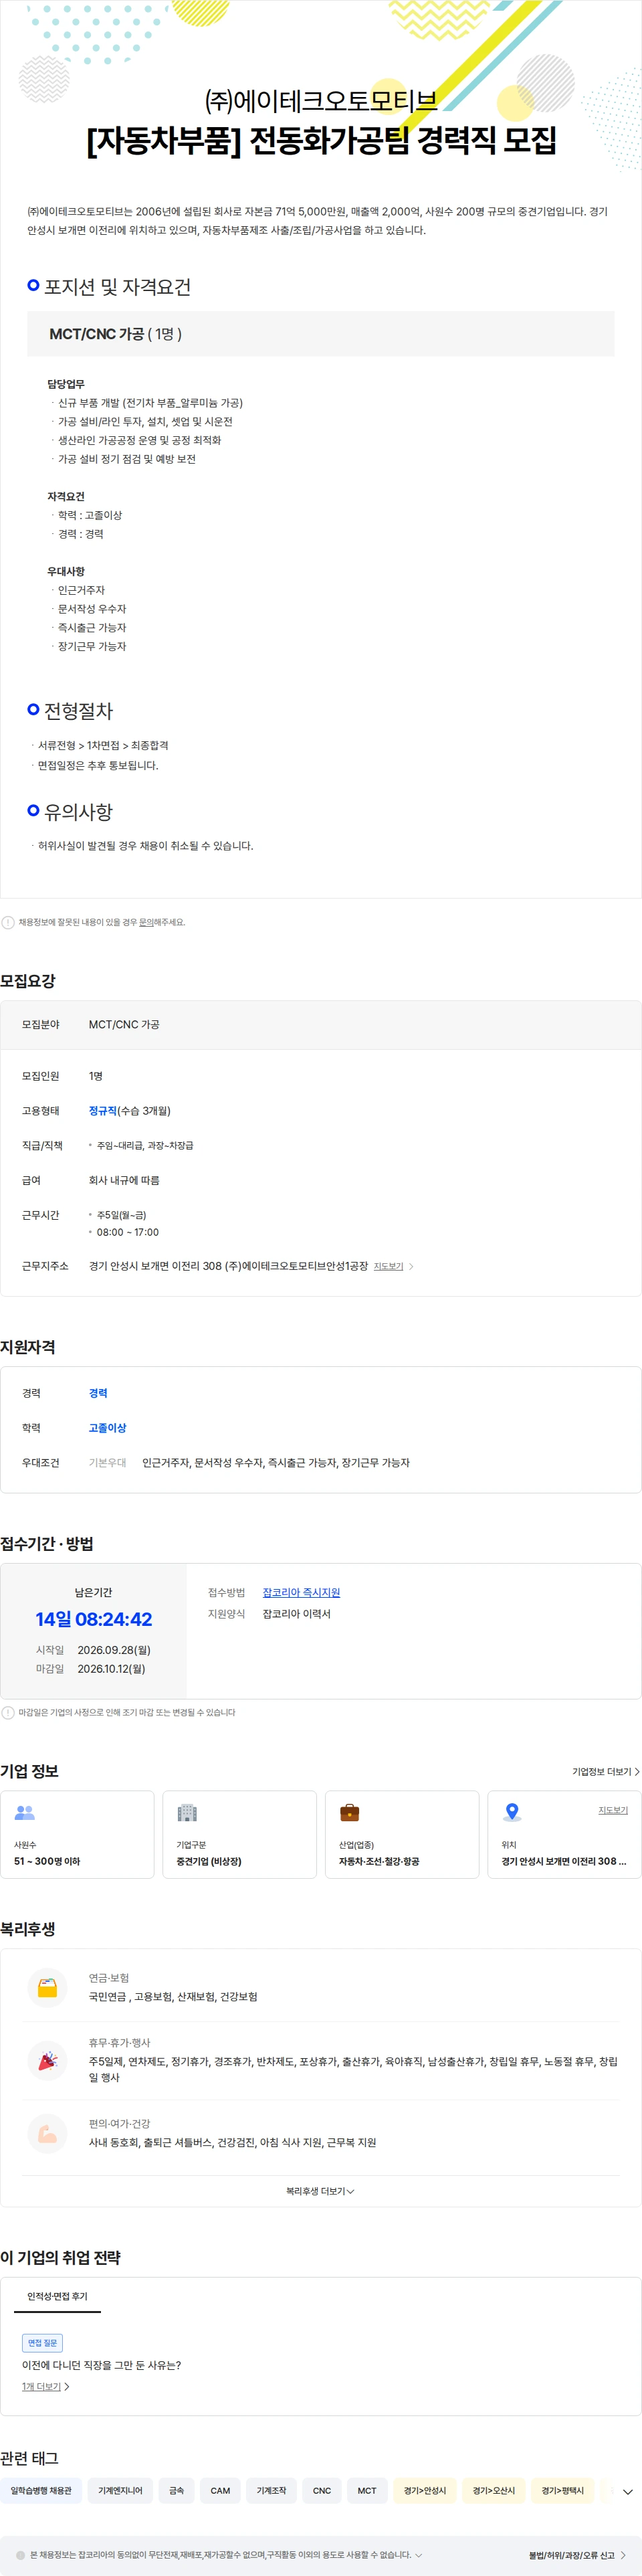Select the MCT tag

pos(367,2490)
